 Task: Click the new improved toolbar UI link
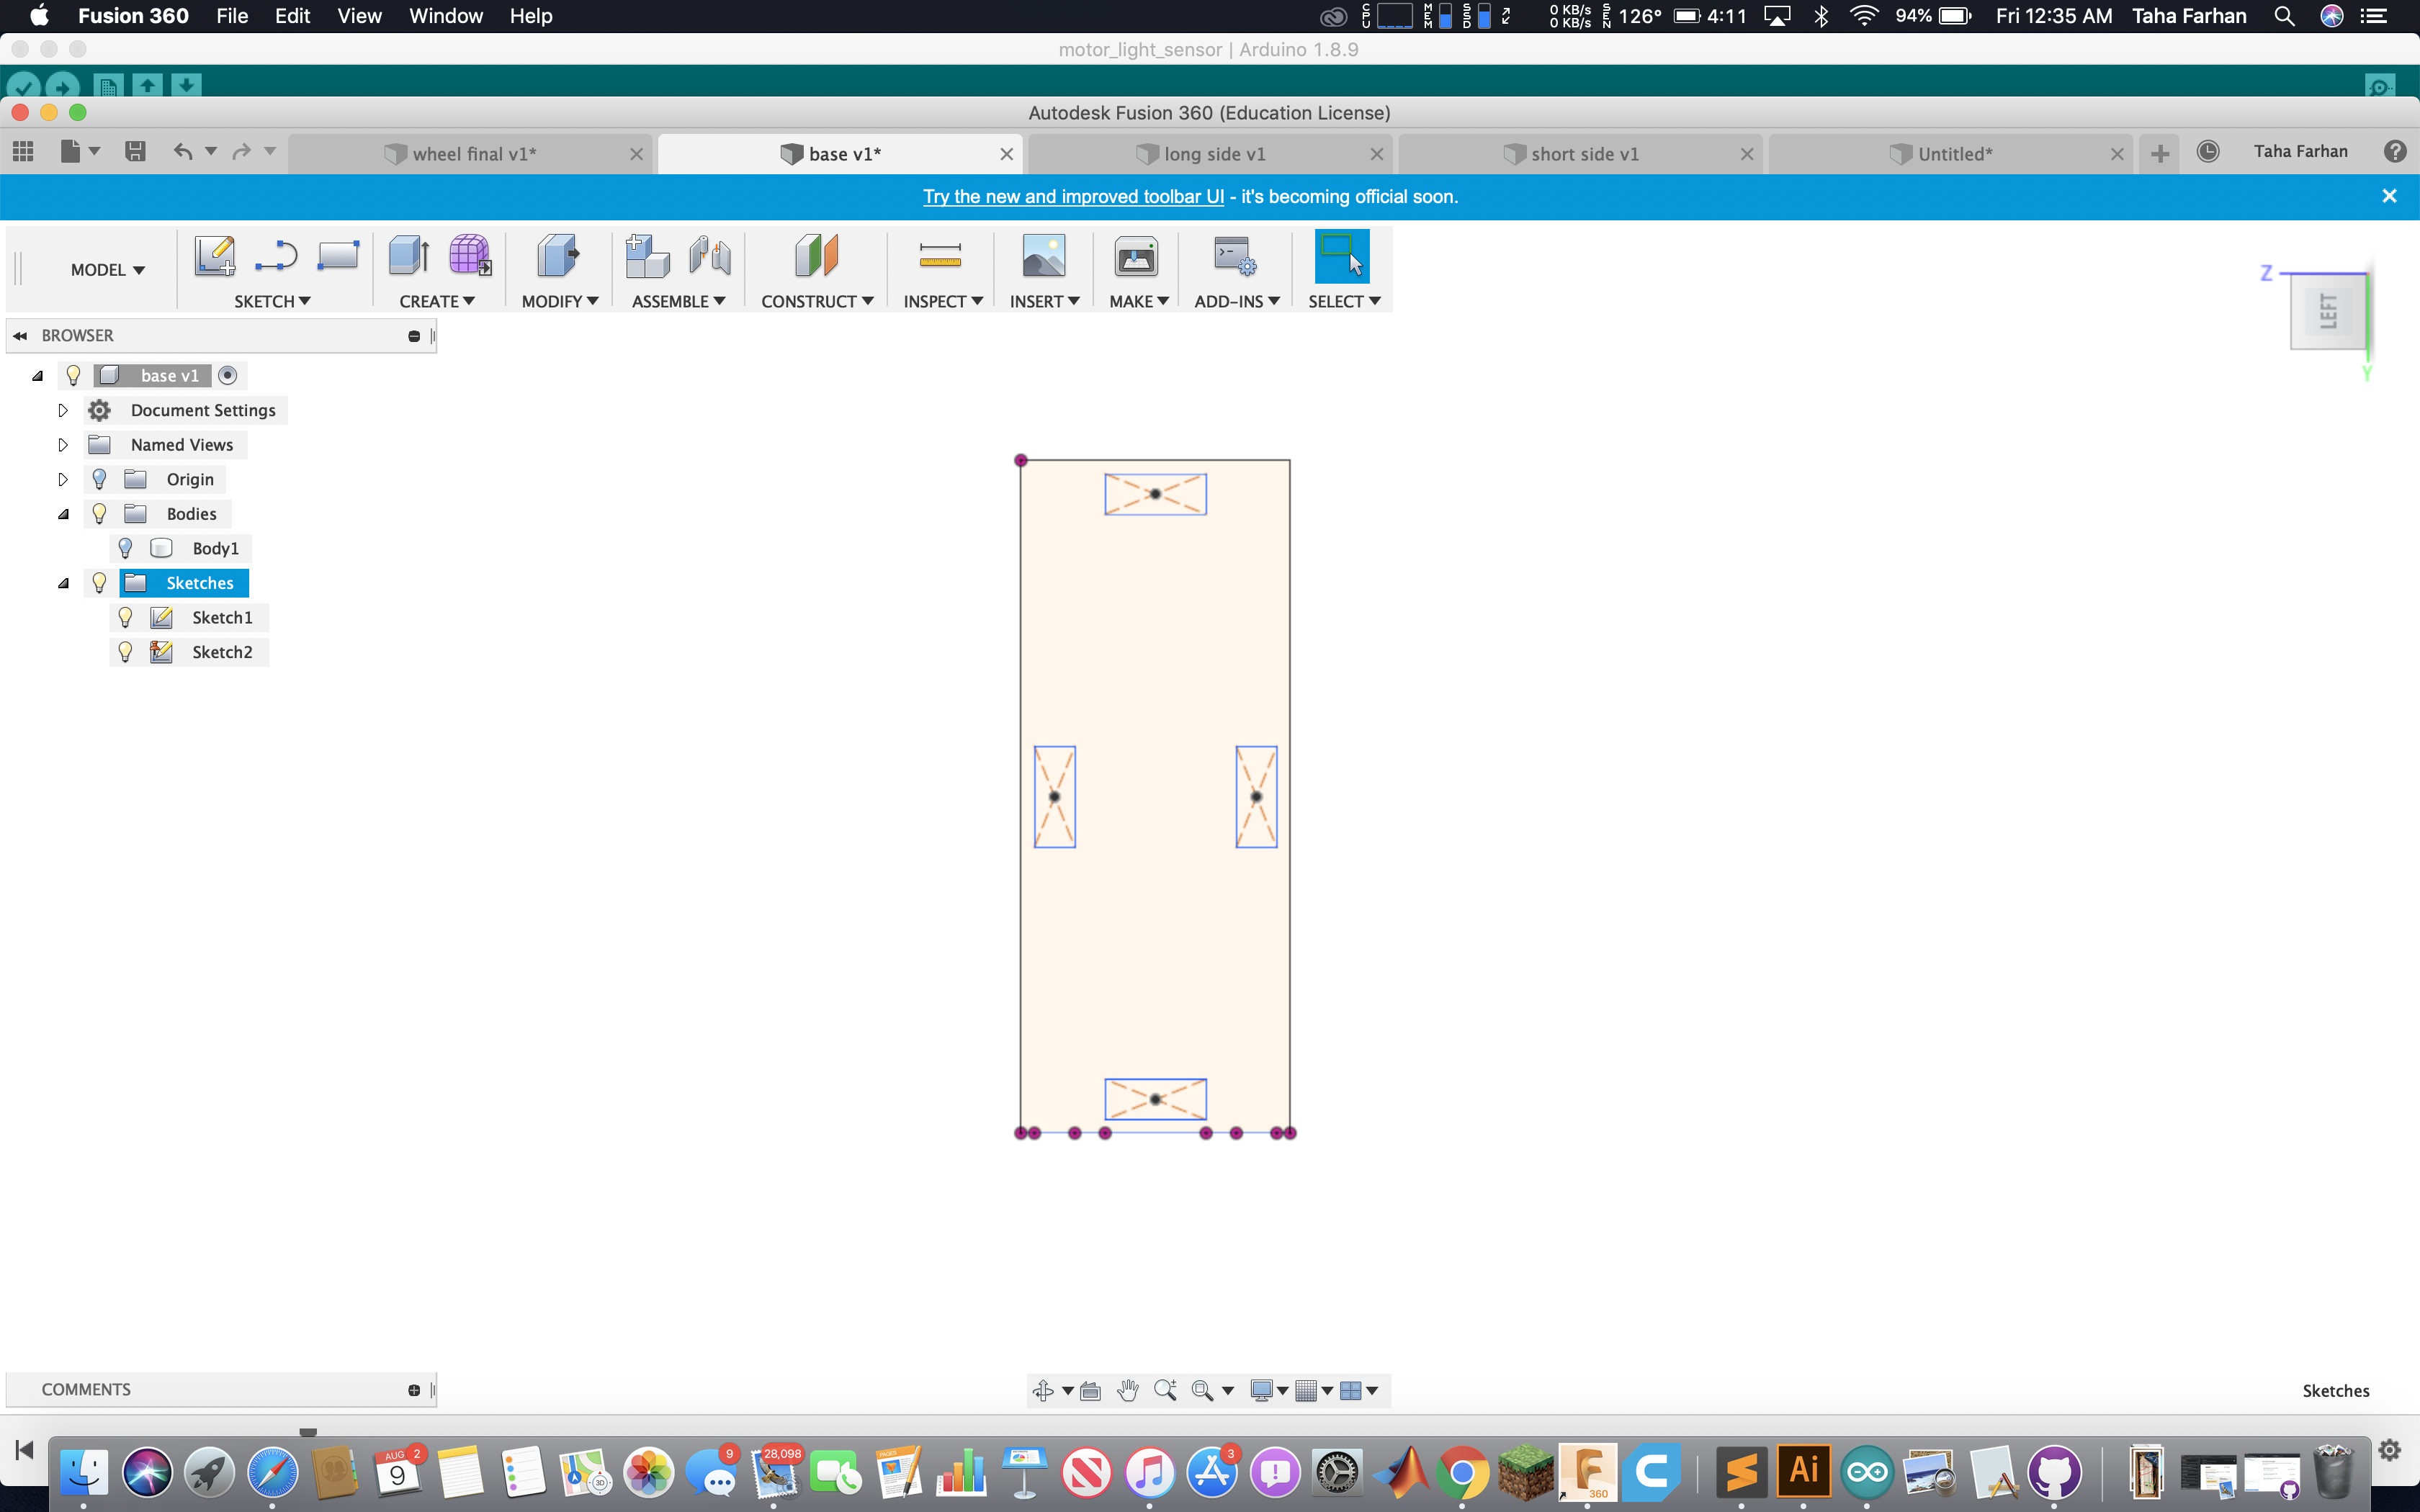[1073, 197]
